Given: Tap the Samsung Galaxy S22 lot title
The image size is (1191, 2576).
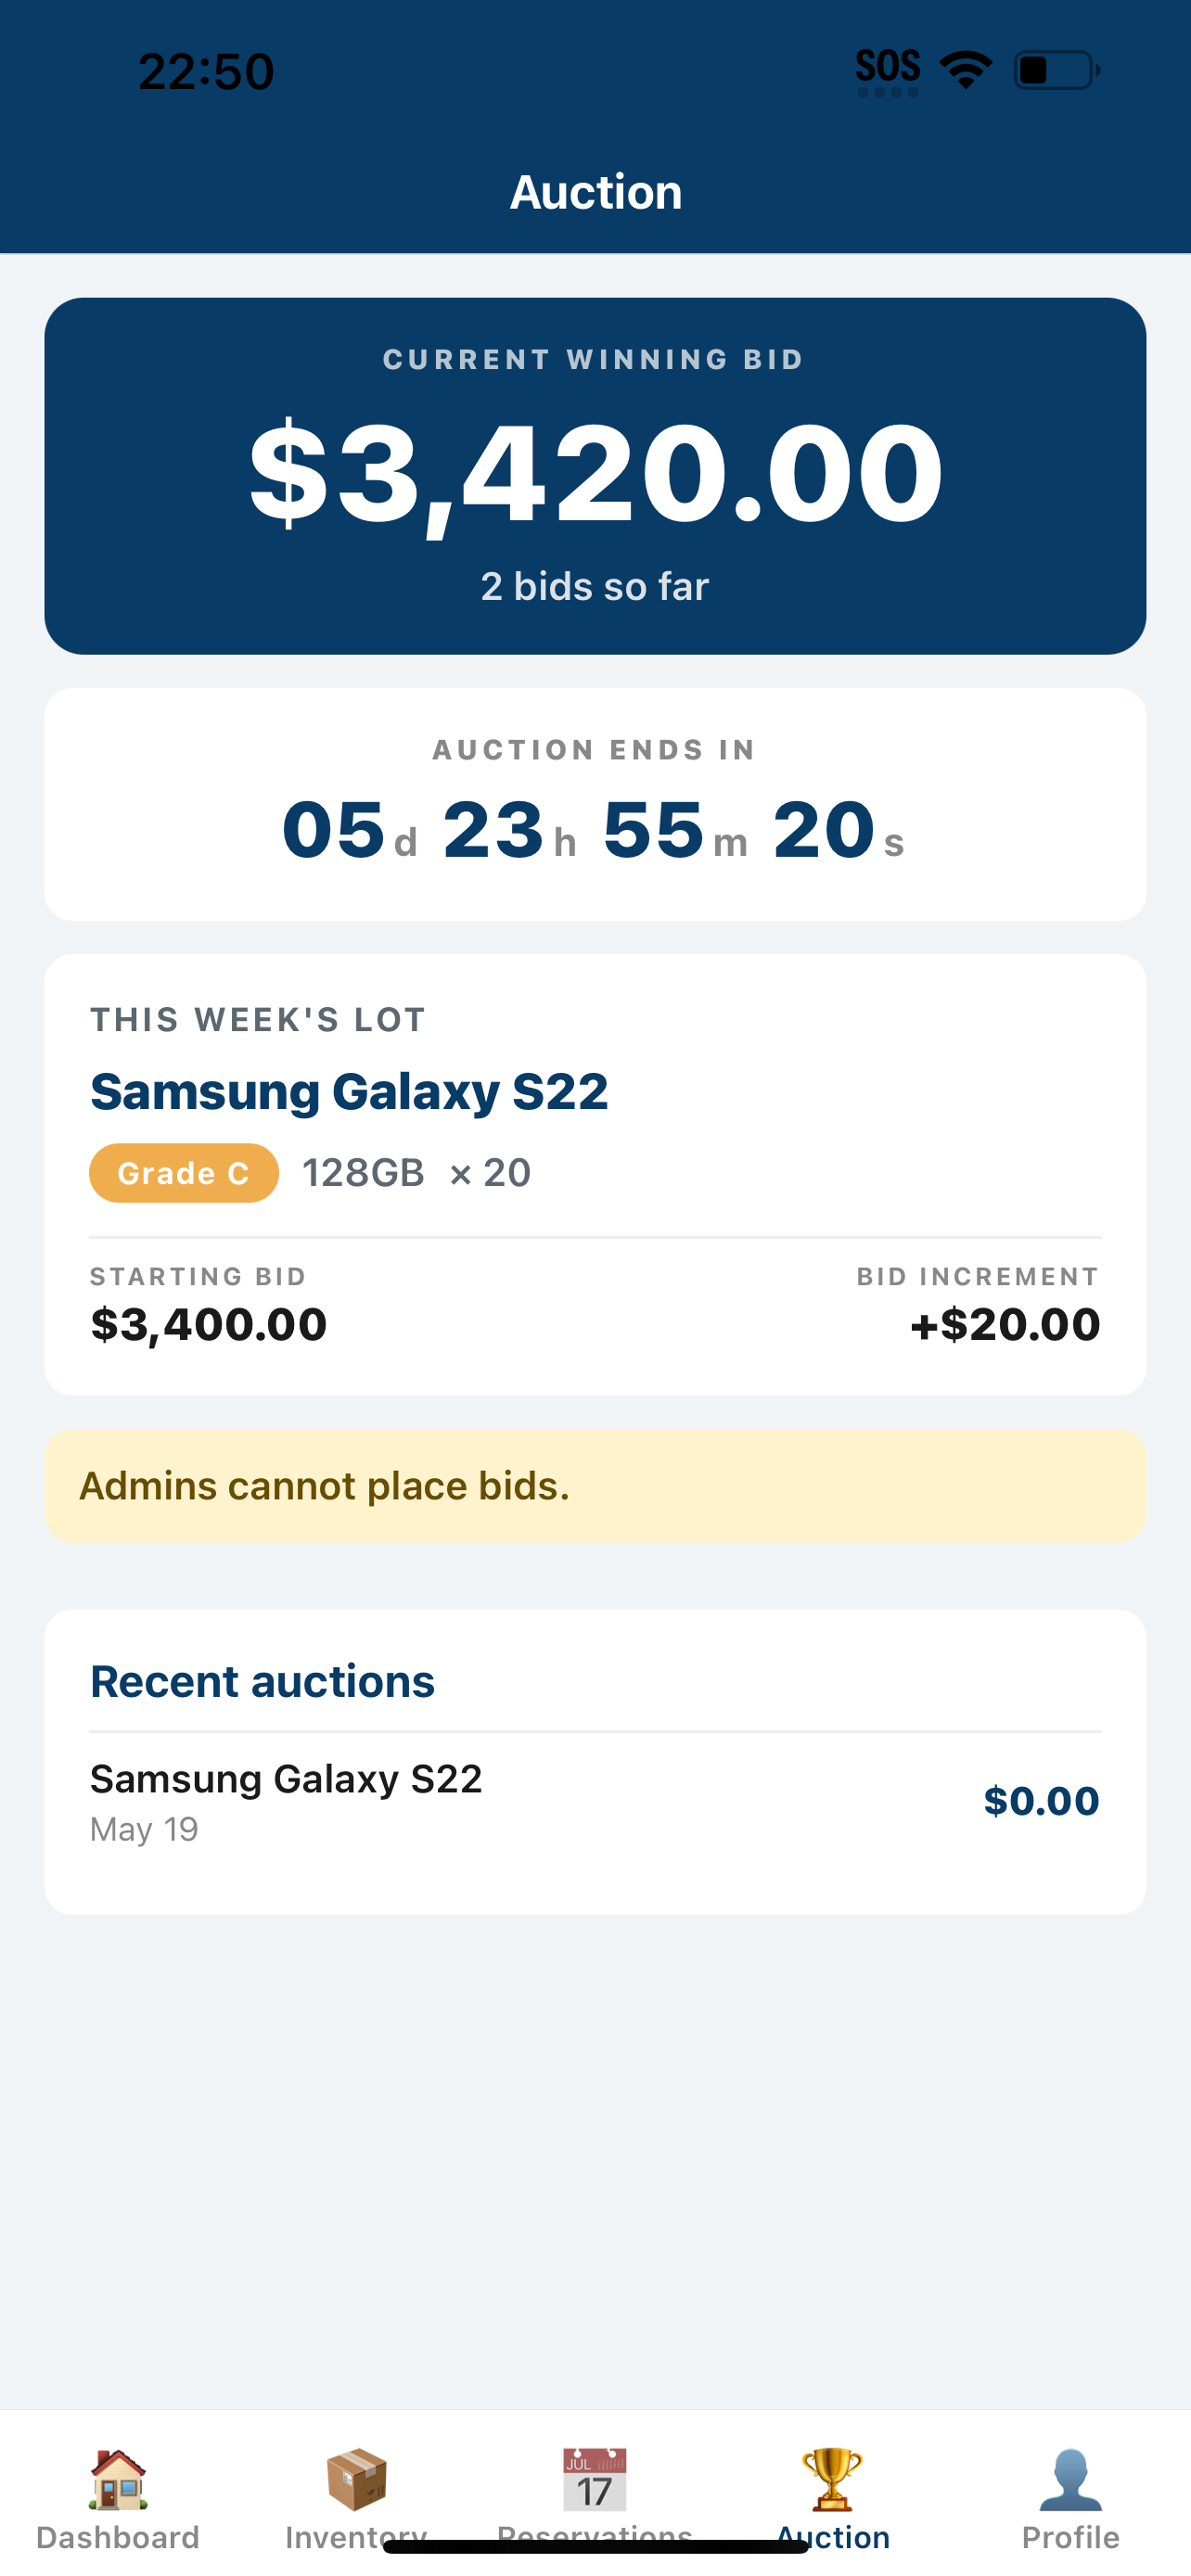Looking at the screenshot, I should (349, 1090).
